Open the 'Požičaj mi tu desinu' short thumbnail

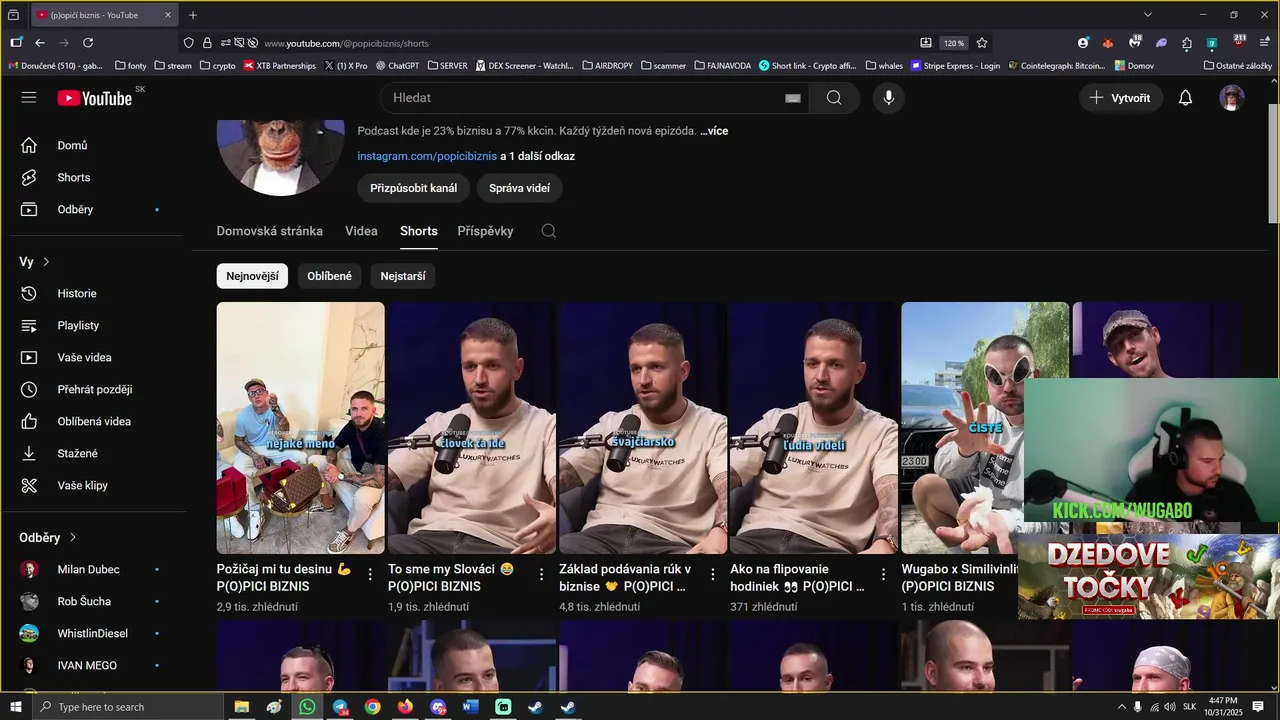[x=300, y=428]
